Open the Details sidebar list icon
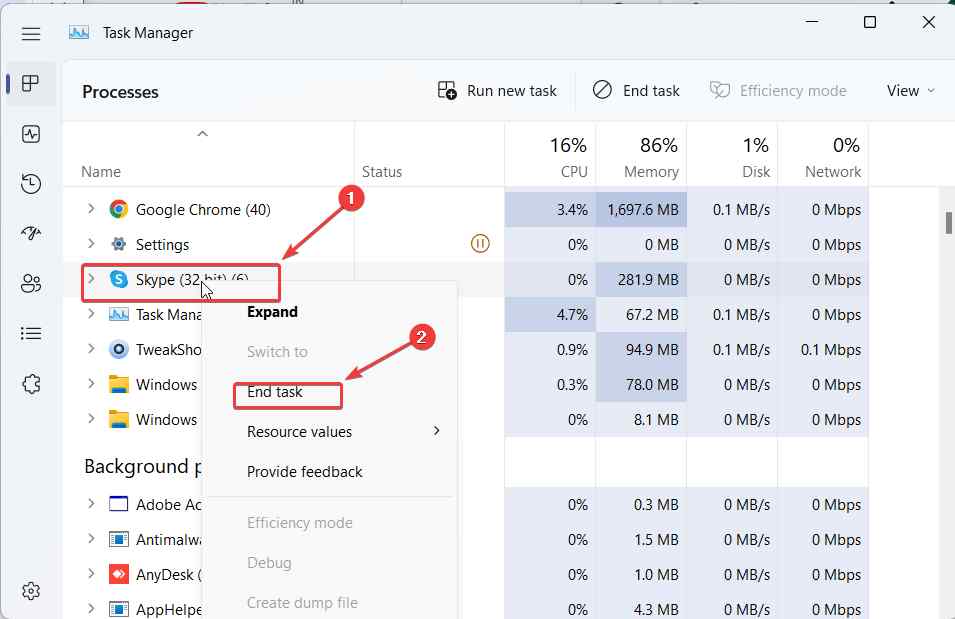Viewport: 955px width, 619px height. click(x=30, y=333)
